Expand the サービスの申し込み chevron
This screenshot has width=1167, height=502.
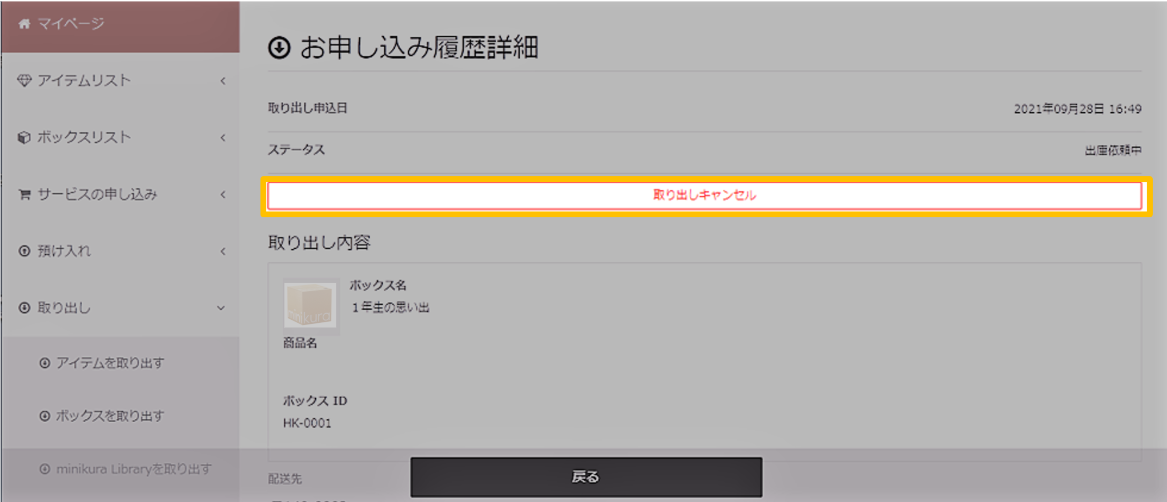(223, 195)
